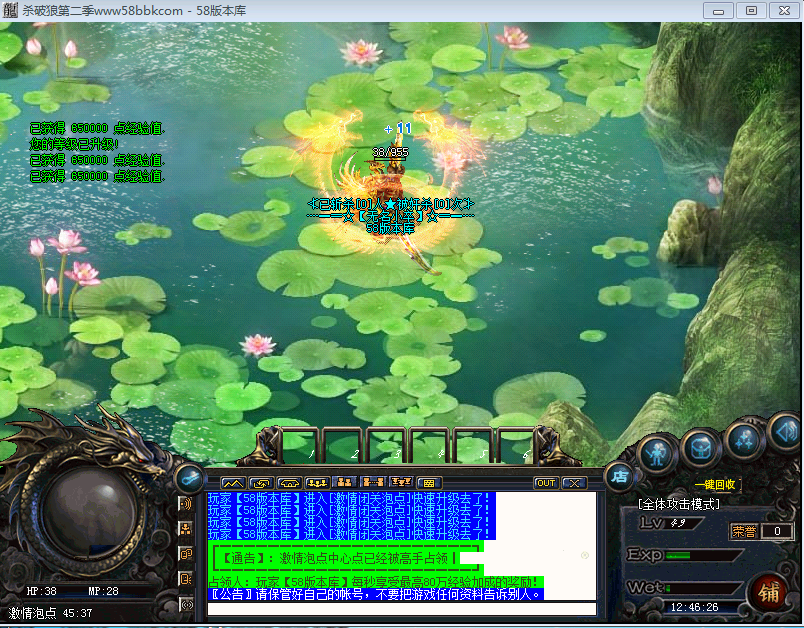Click the player character with golden wings

click(x=391, y=187)
